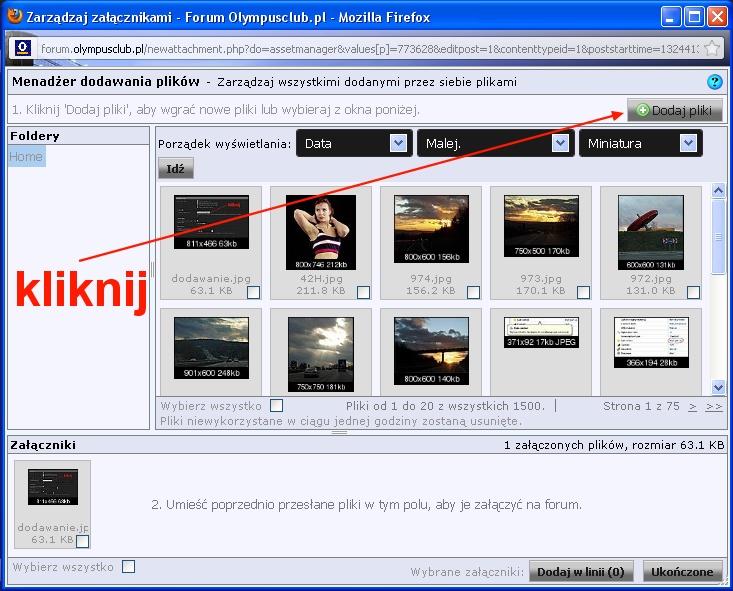The width and height of the screenshot is (733, 591).
Task: Check the box under 974.jpg thumbnail
Action: point(473,292)
